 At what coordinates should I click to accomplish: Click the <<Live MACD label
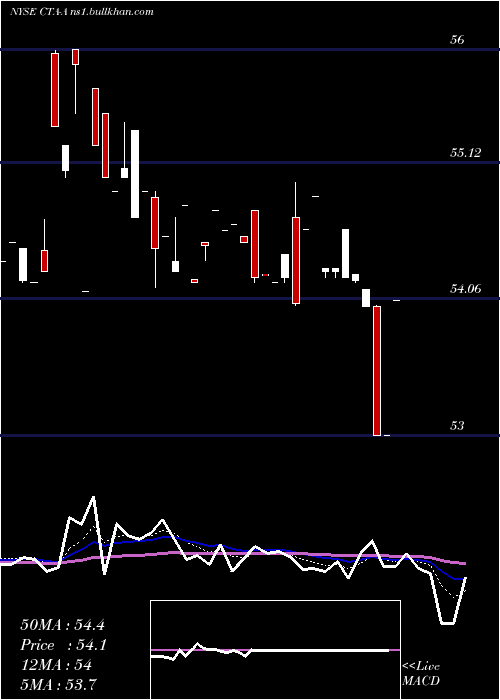(x=421, y=674)
